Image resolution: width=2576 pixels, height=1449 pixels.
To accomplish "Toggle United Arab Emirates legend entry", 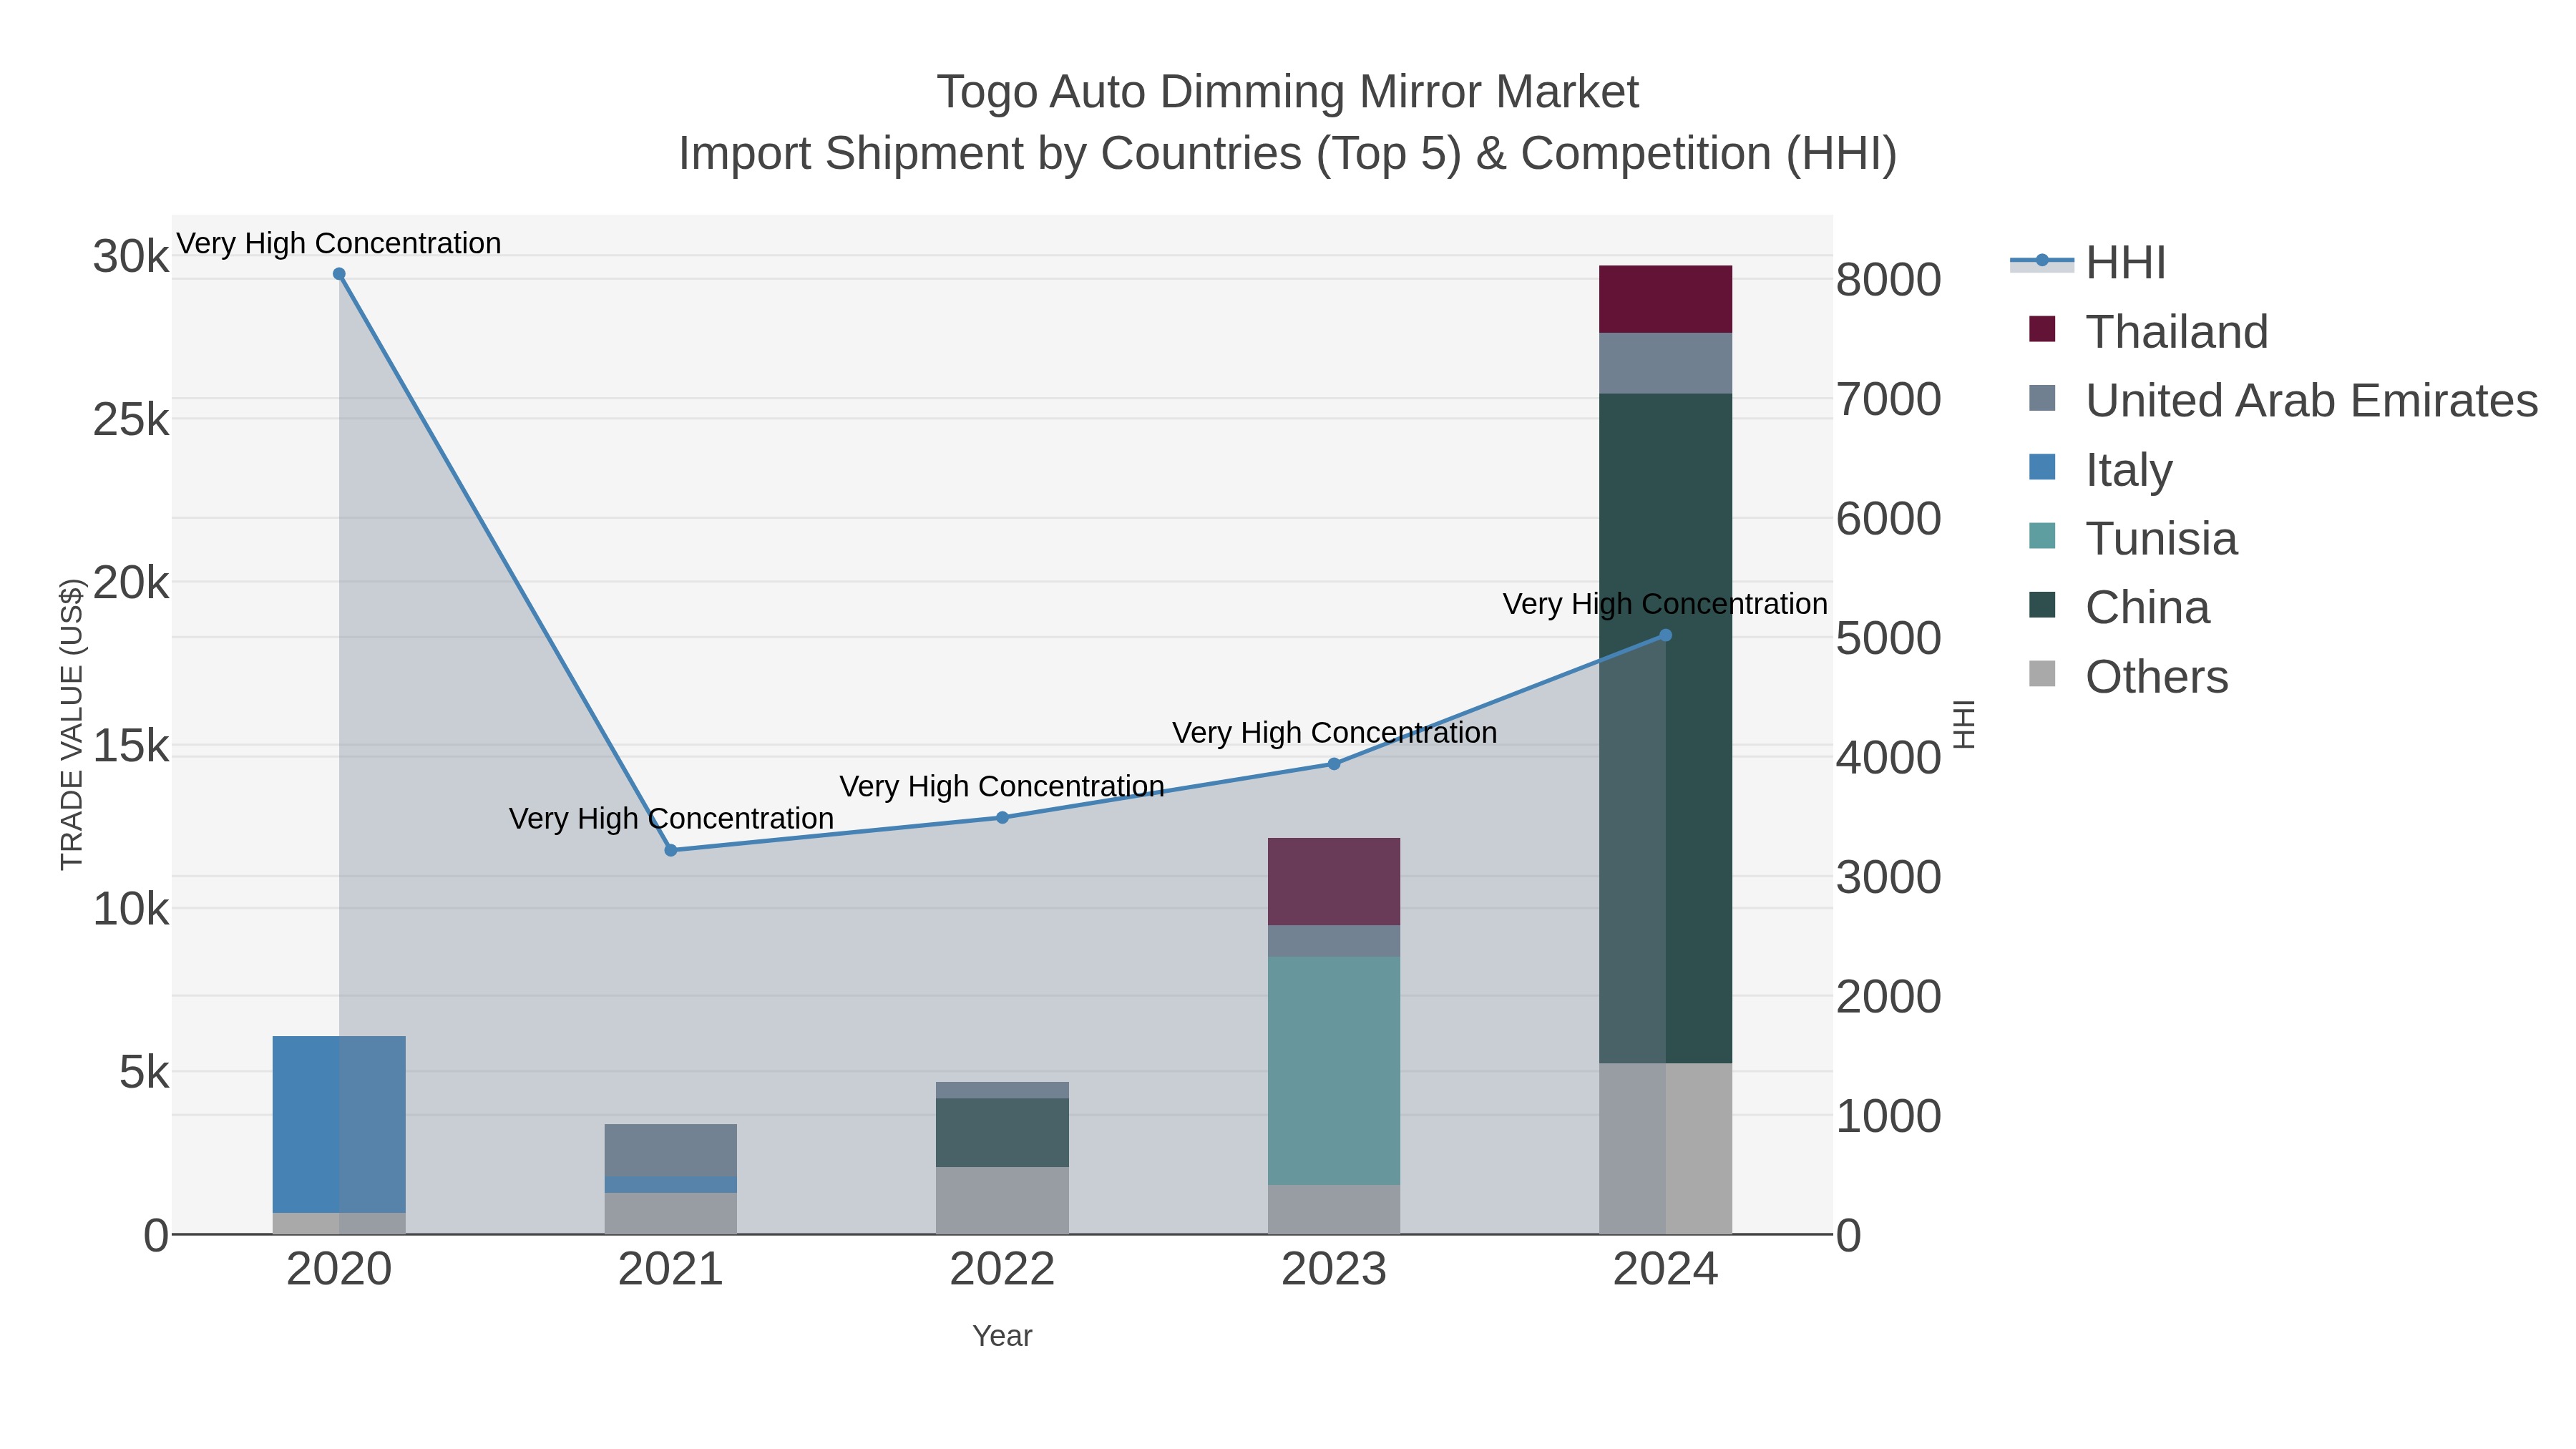I will tap(2283, 400).
